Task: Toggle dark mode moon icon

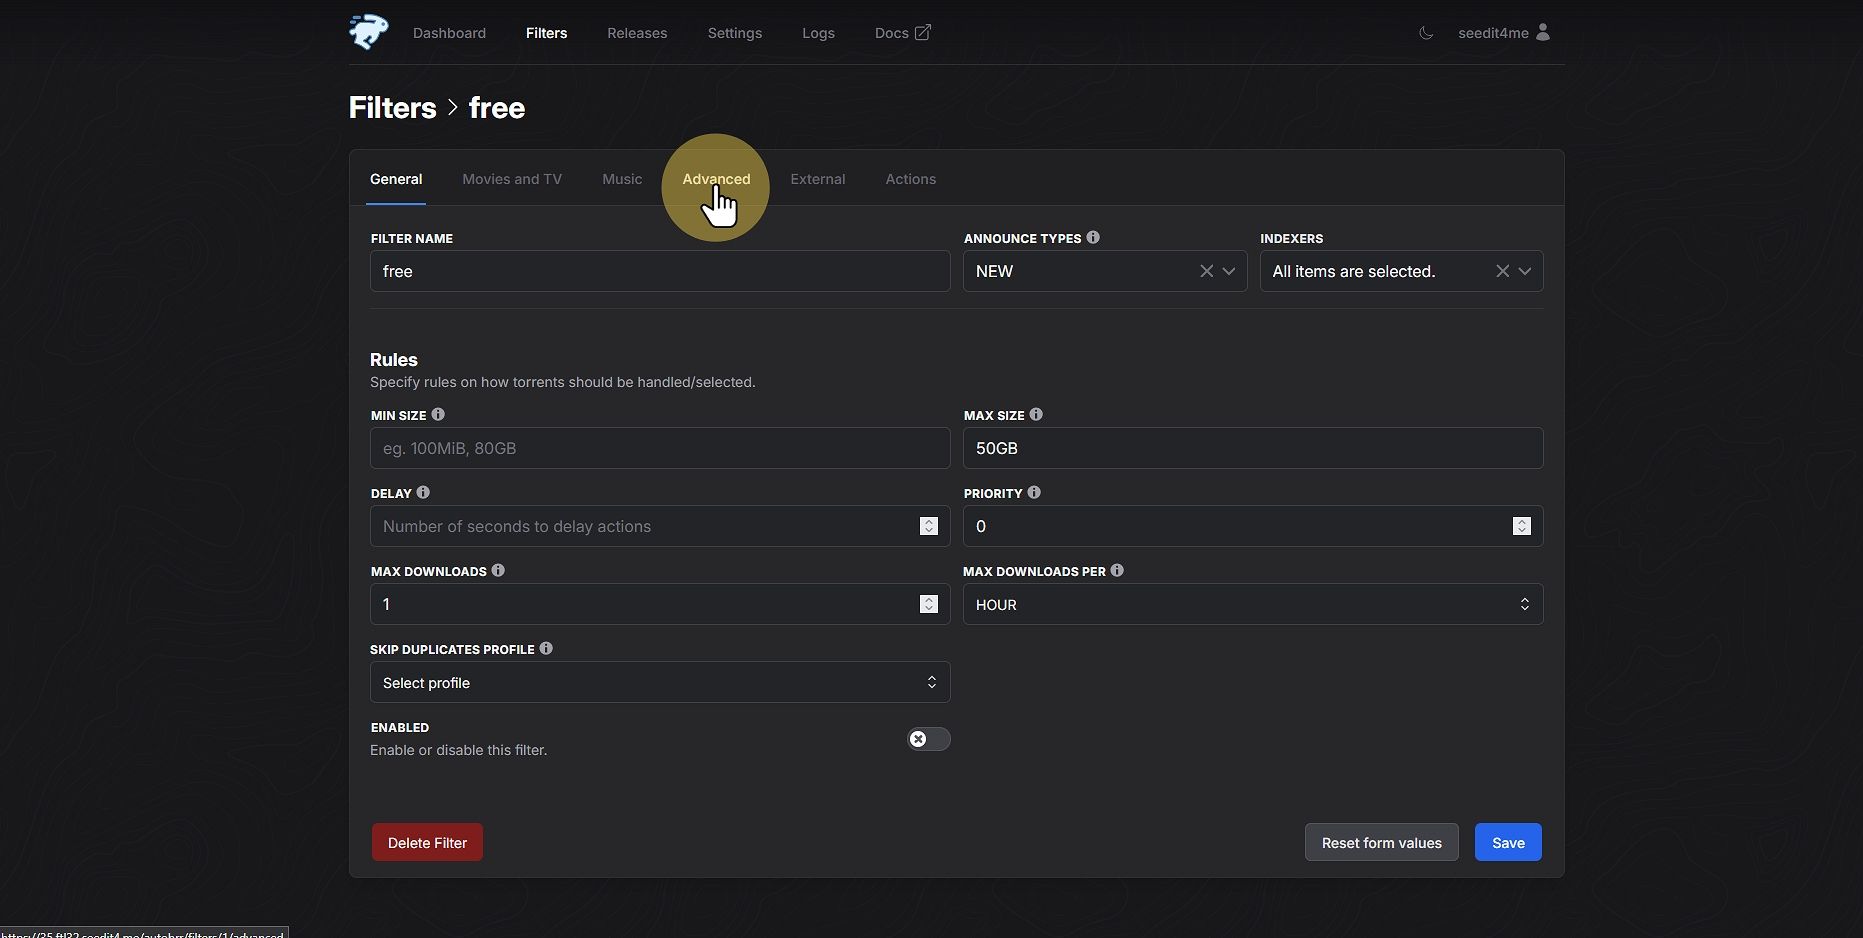Action: pos(1426,33)
